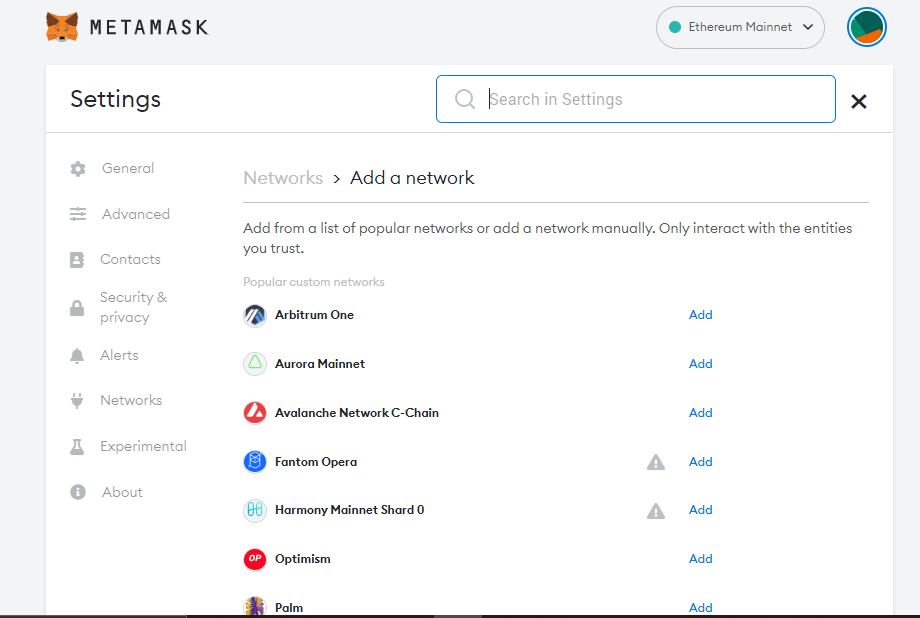
Task: Focus the Search in Settings field
Action: 635,99
